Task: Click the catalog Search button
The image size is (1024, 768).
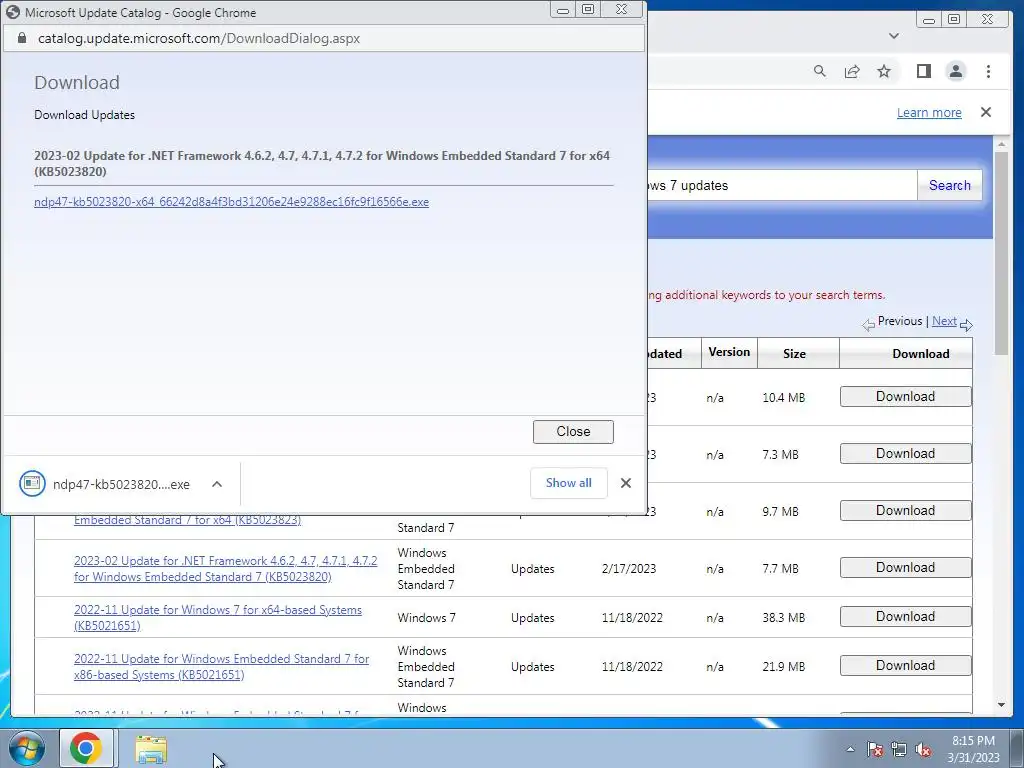Action: (x=950, y=185)
